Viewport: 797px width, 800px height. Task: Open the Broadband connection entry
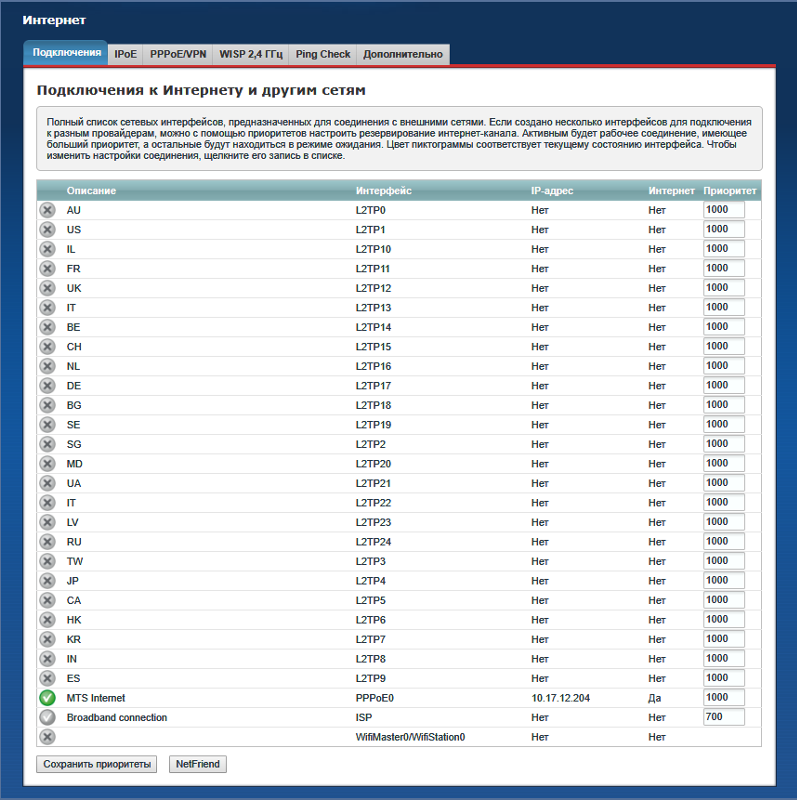117,717
